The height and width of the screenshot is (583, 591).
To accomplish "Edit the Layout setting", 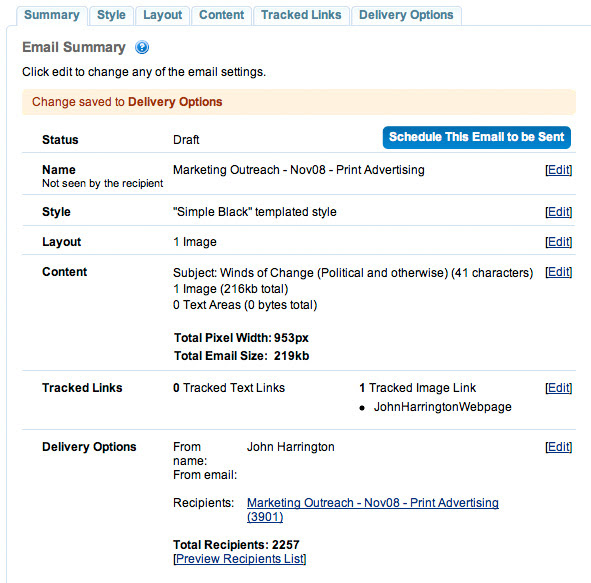I will [x=559, y=242].
